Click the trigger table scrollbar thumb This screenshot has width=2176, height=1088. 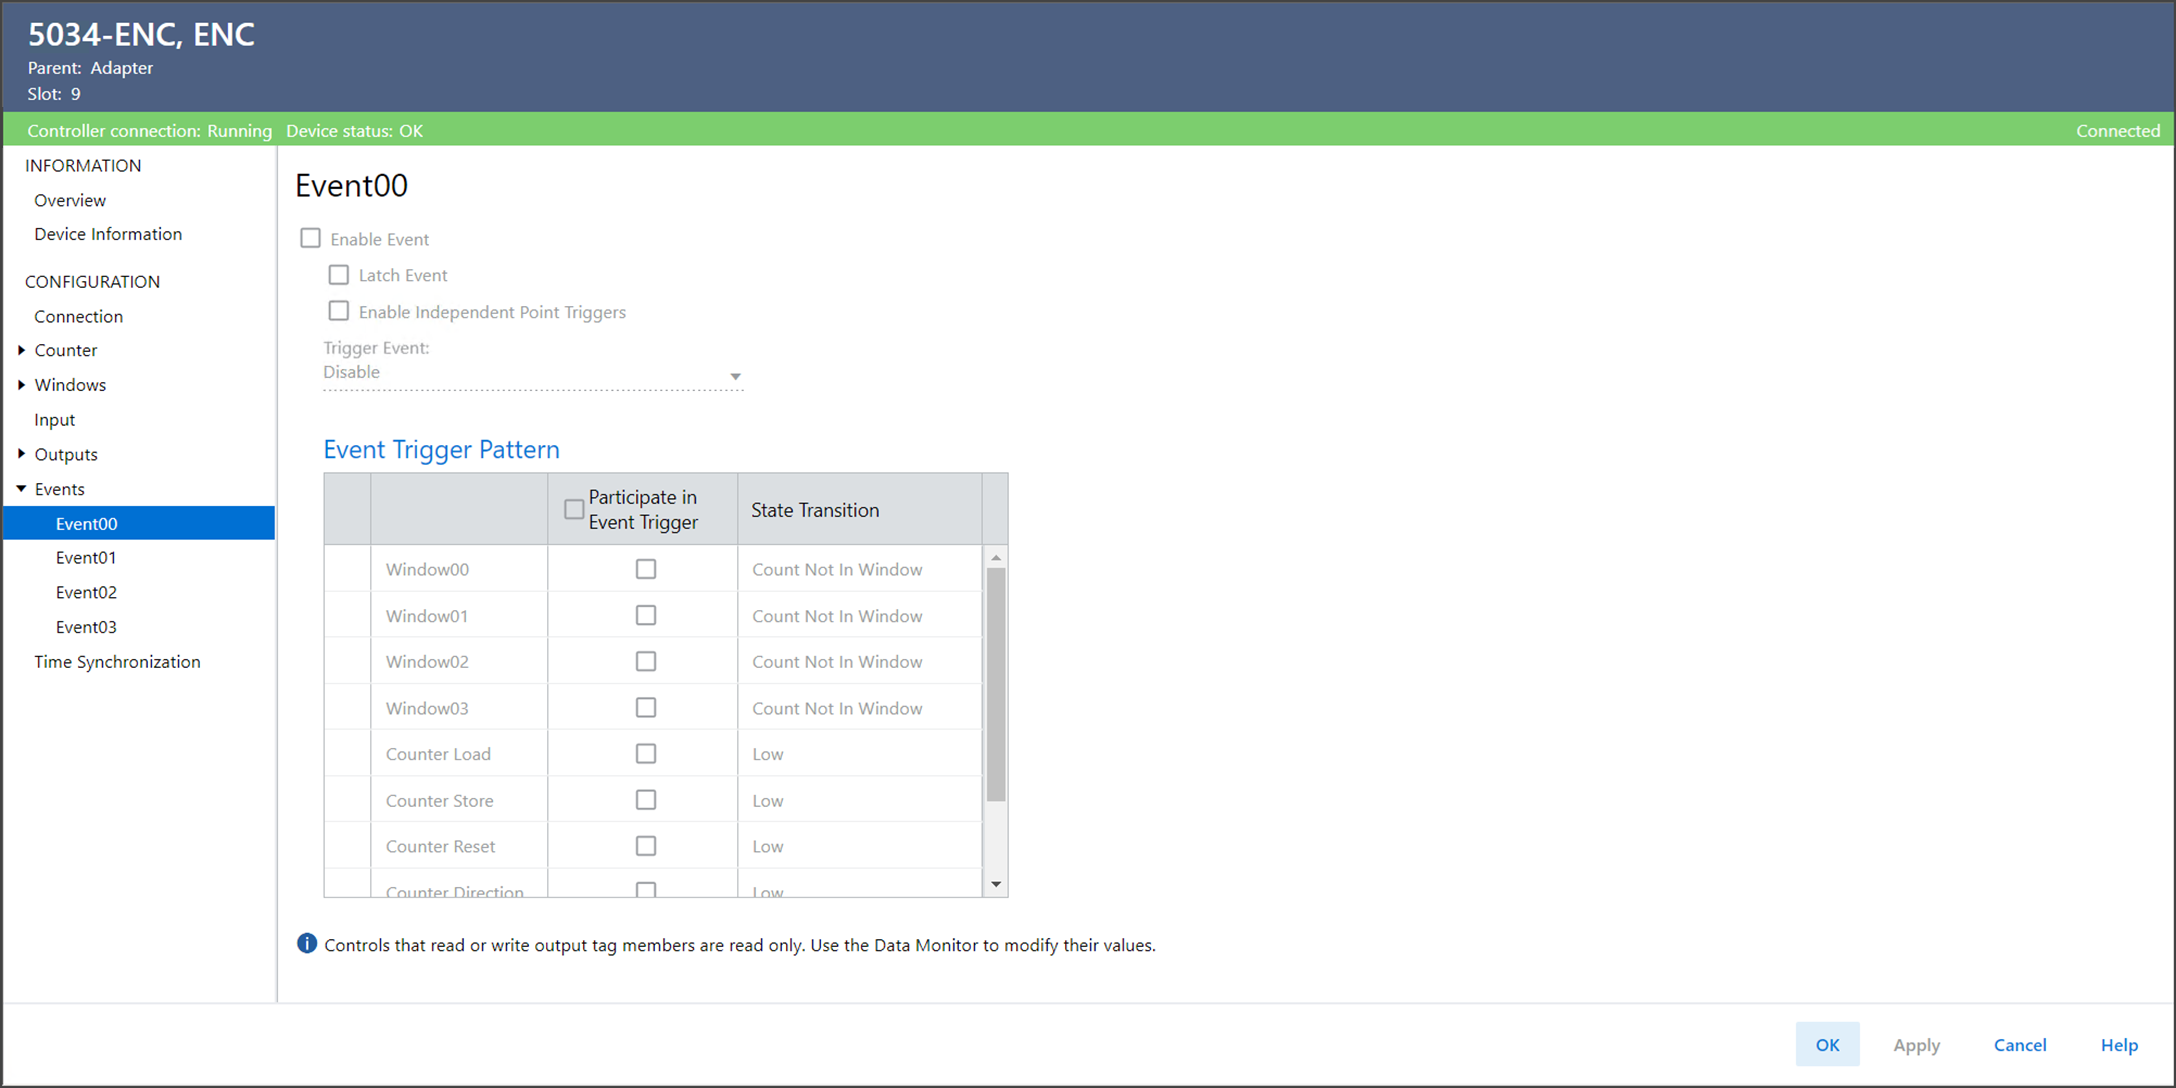pyautogui.click(x=996, y=685)
